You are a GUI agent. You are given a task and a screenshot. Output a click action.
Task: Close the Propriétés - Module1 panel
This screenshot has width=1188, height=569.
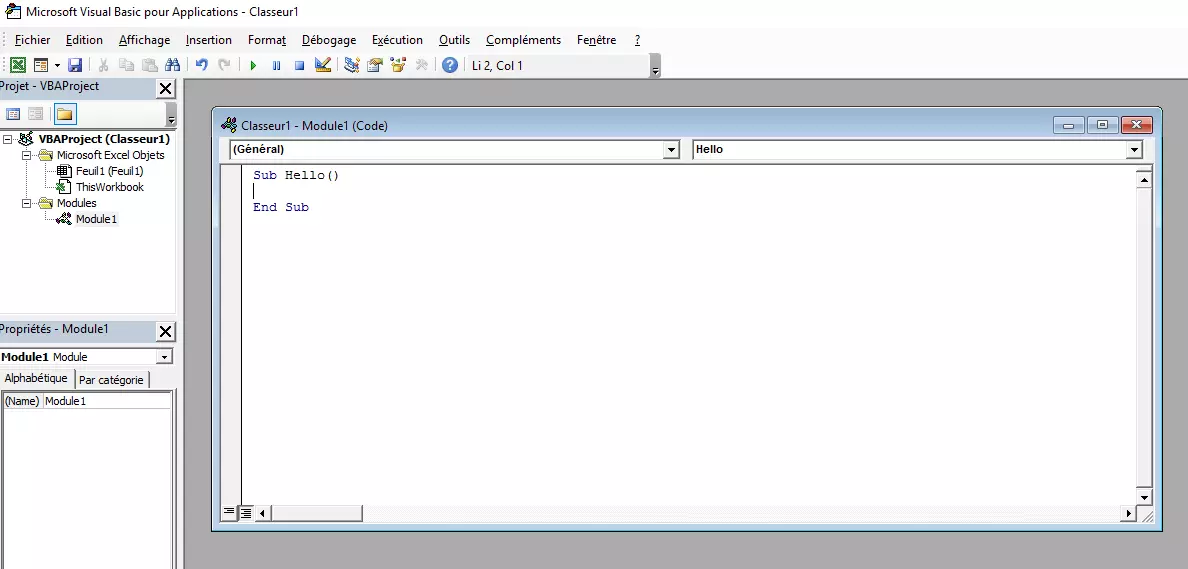(165, 331)
